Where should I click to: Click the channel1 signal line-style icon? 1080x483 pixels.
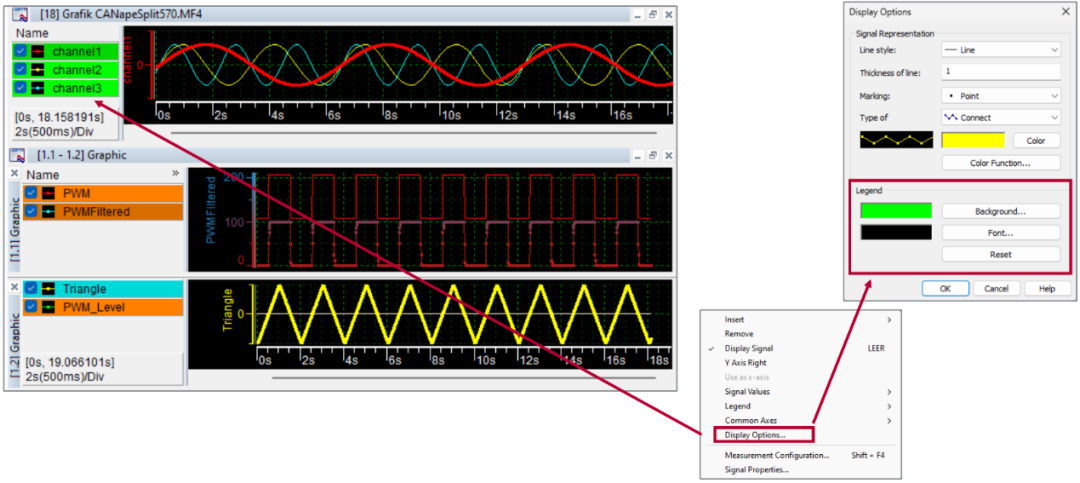click(37, 51)
